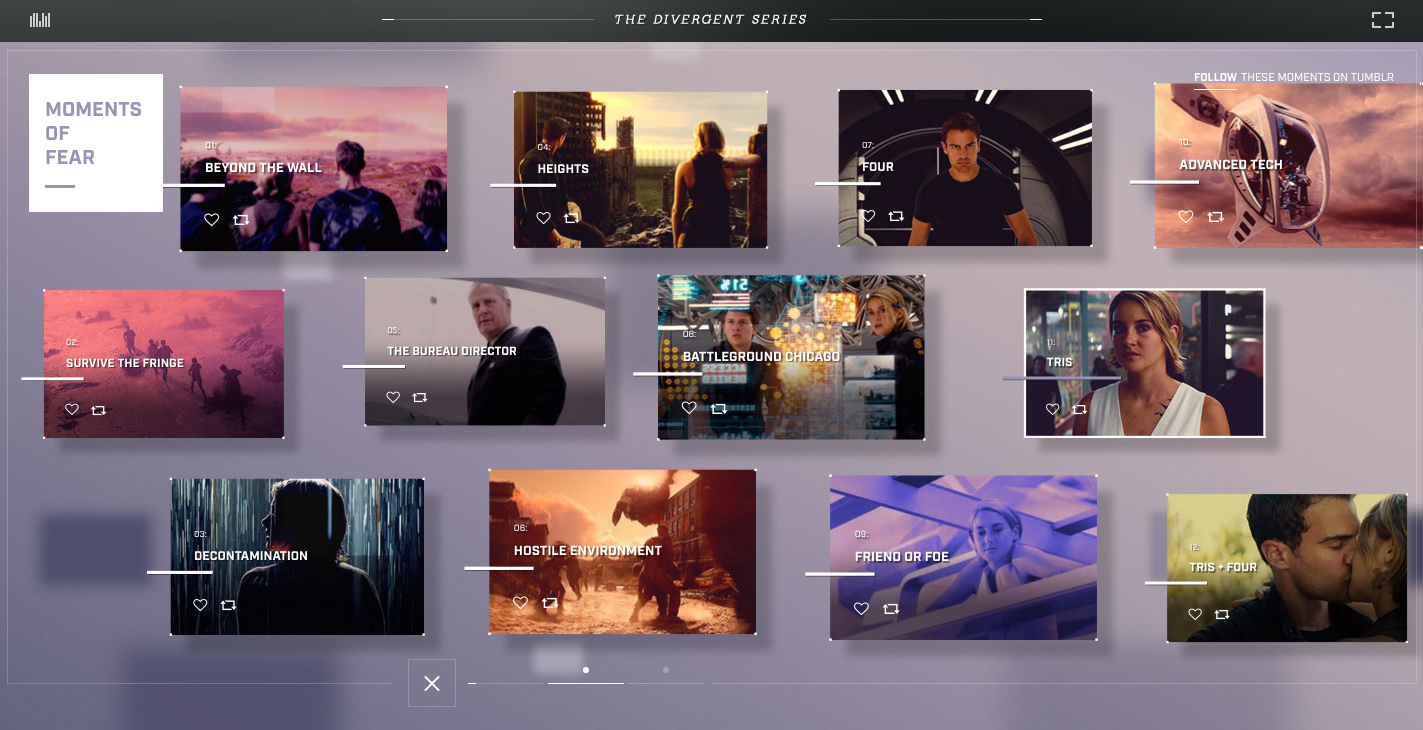Like the Battleground Chicago card

[x=689, y=408]
